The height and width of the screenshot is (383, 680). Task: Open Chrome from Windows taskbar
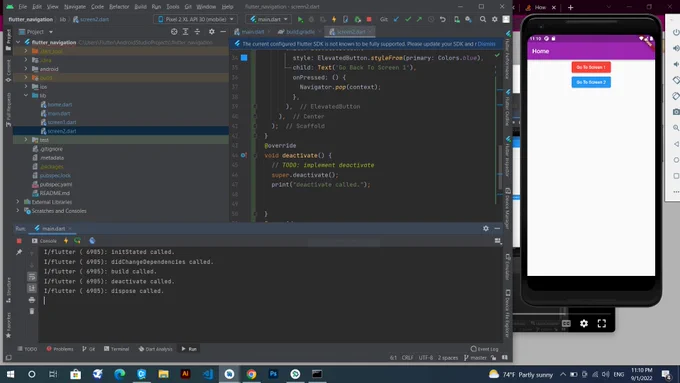pyautogui.click(x=251, y=374)
